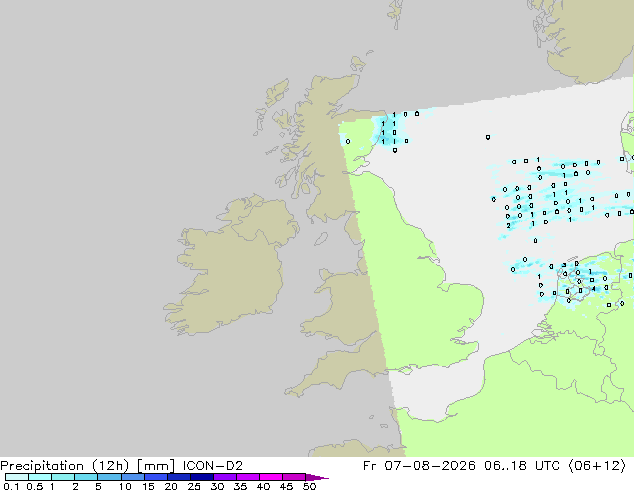Click the "[mm]" unit label
Screen dimensions: 634x490
(156, 466)
